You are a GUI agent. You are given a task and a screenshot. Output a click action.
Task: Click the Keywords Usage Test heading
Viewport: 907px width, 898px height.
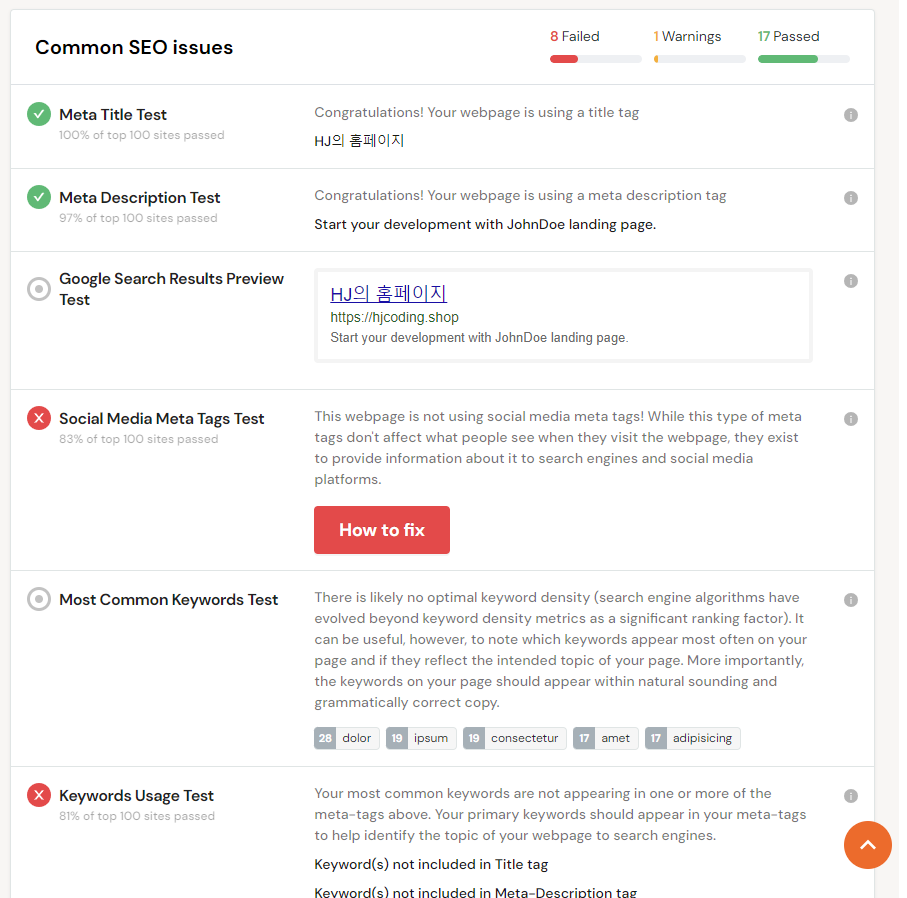[x=136, y=796]
